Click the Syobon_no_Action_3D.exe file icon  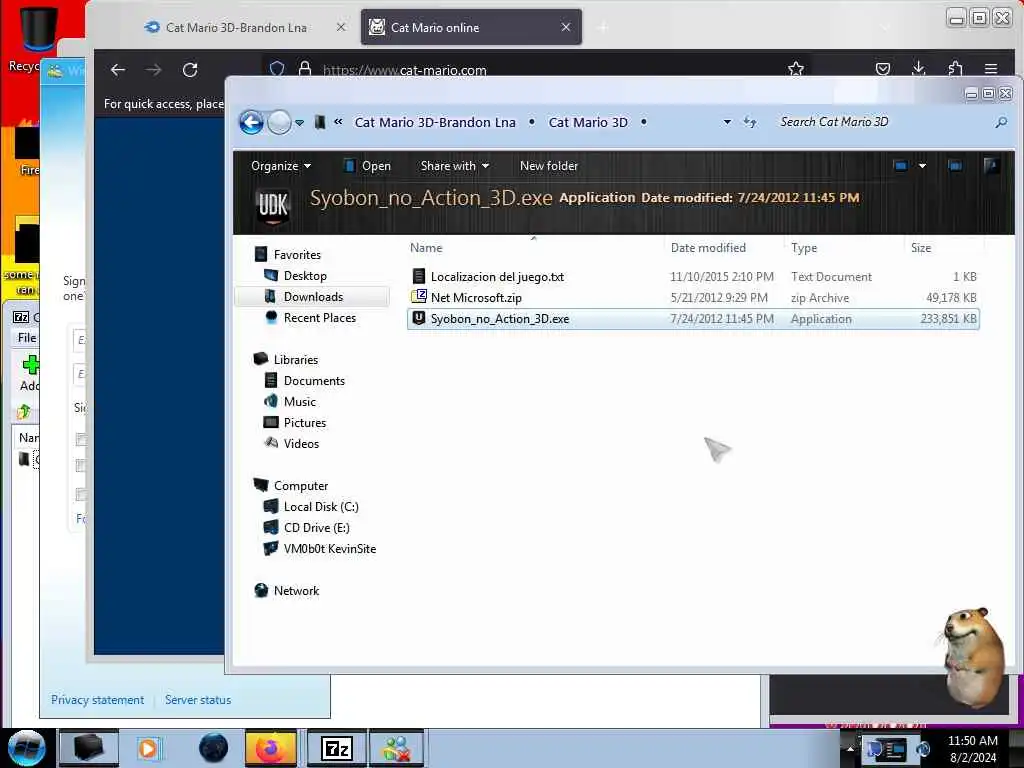(x=419, y=318)
